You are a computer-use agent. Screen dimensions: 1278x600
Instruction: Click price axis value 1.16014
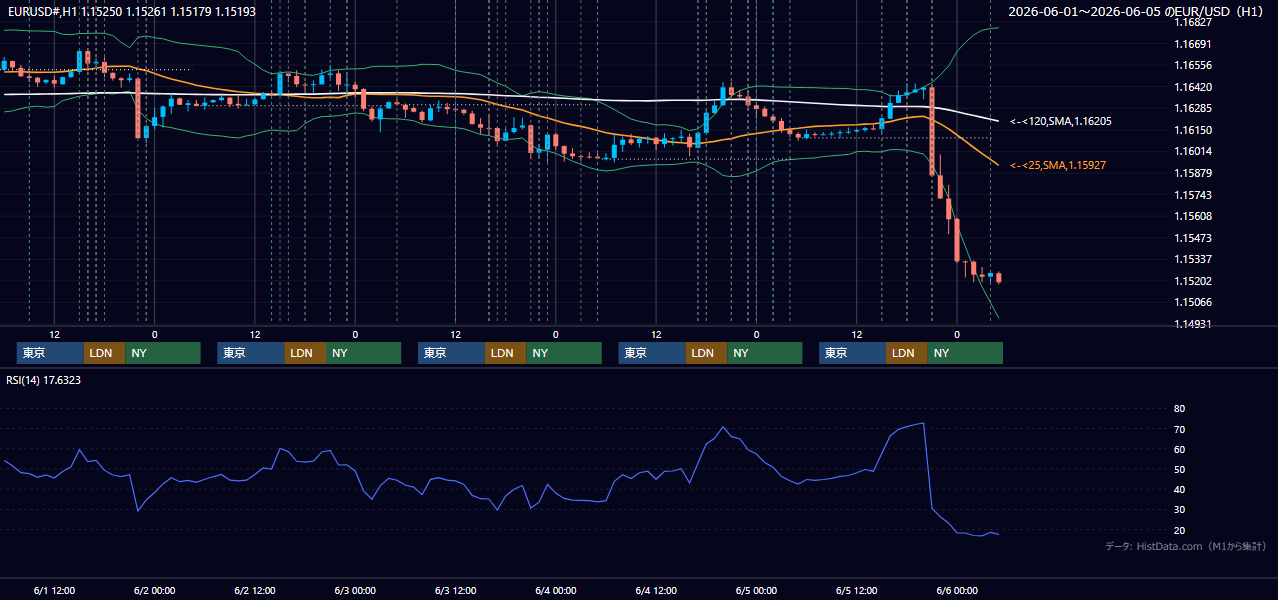click(1192, 151)
